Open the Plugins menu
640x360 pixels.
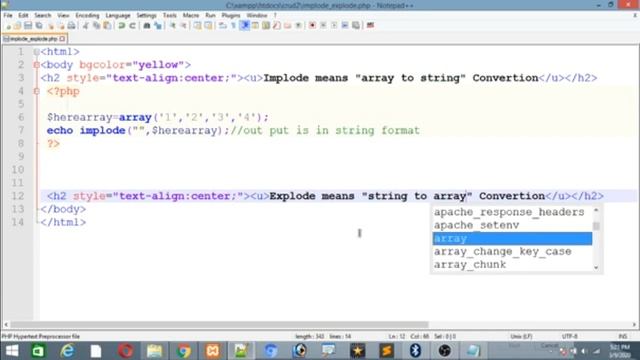(x=231, y=16)
